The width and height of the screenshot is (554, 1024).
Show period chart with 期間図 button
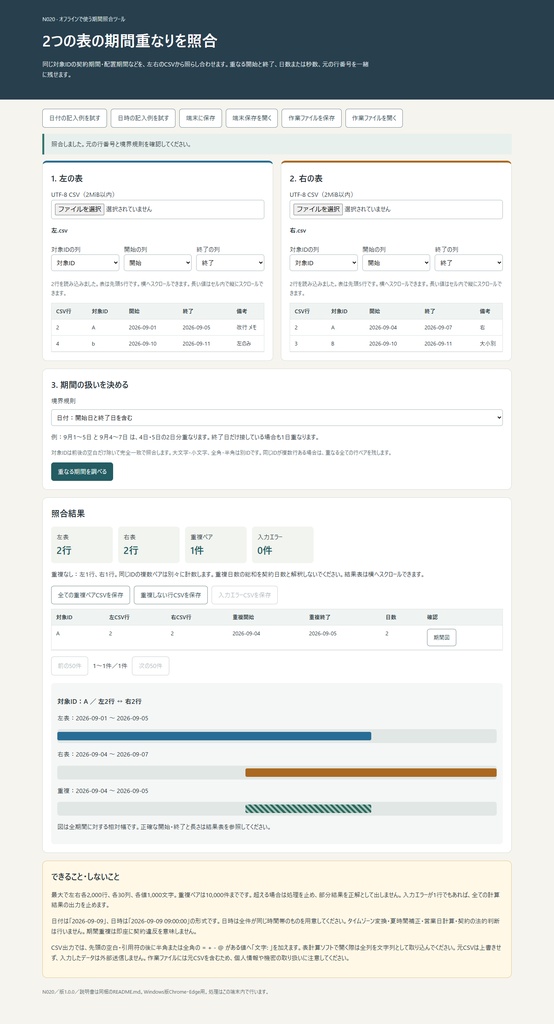[x=442, y=637]
